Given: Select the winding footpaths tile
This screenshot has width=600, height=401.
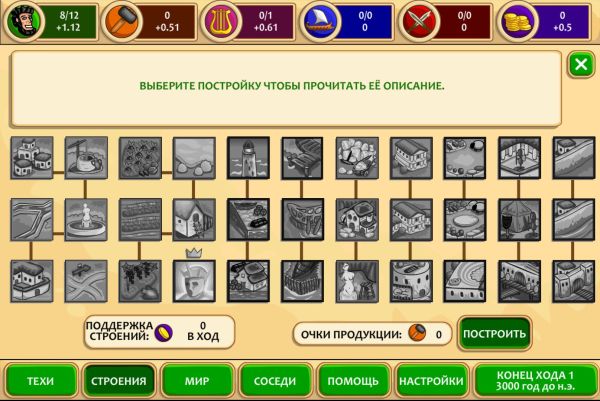Looking at the screenshot, I should (x=32, y=220).
